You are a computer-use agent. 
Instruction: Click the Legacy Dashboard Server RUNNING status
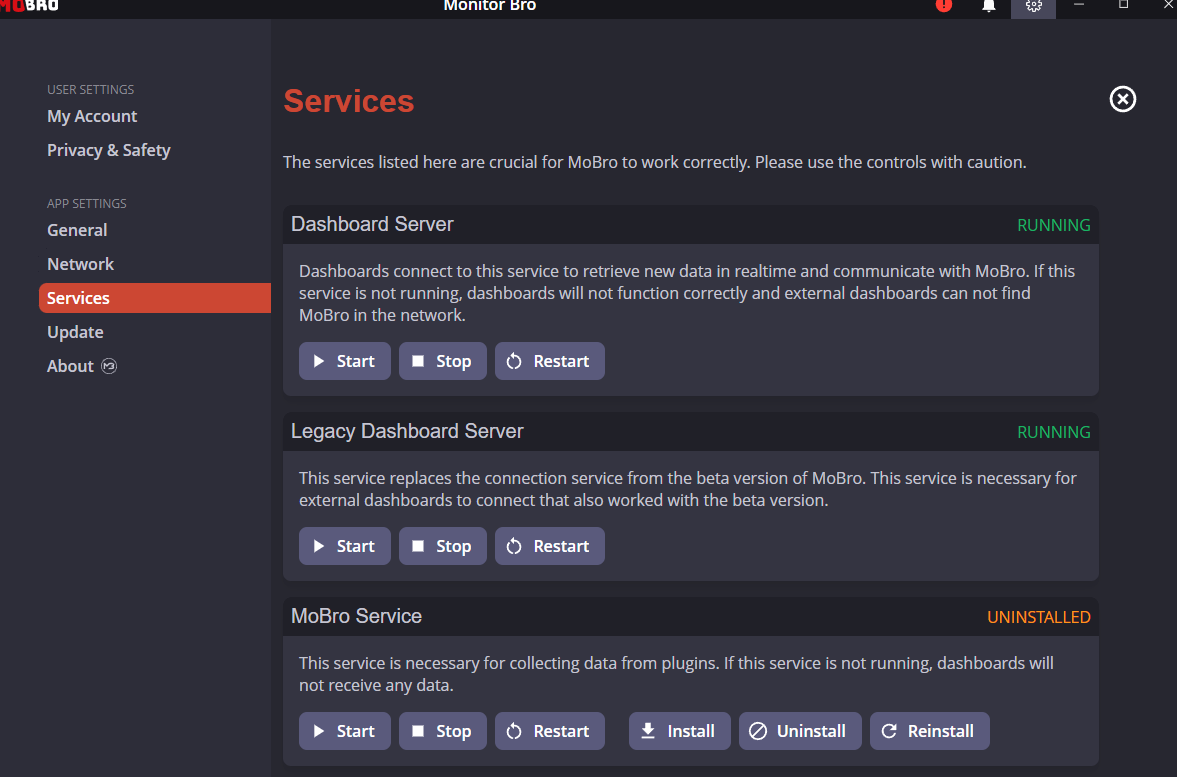(x=1053, y=432)
